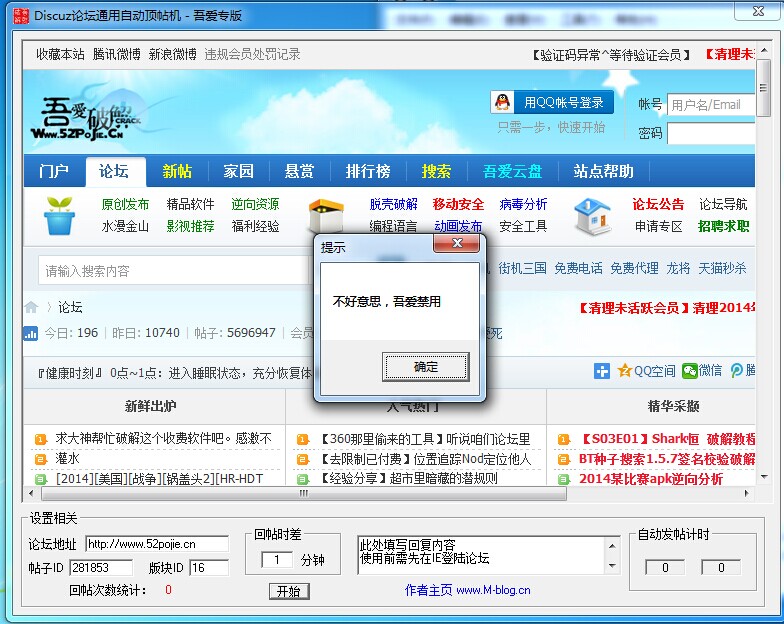Image resolution: width=784 pixels, height=624 pixels.
Task: Click the rank 1 icon beside 求大神帮忙破解
Action: click(40, 439)
